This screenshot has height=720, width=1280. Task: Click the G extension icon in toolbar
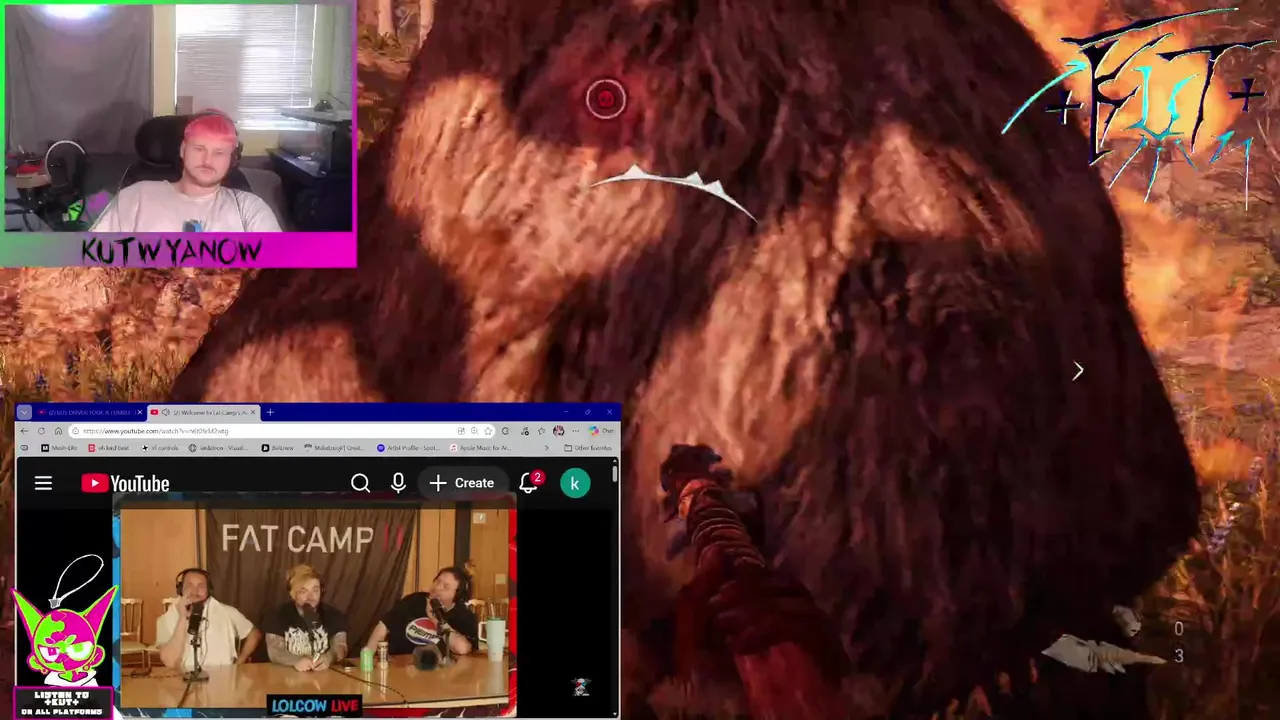[x=505, y=431]
